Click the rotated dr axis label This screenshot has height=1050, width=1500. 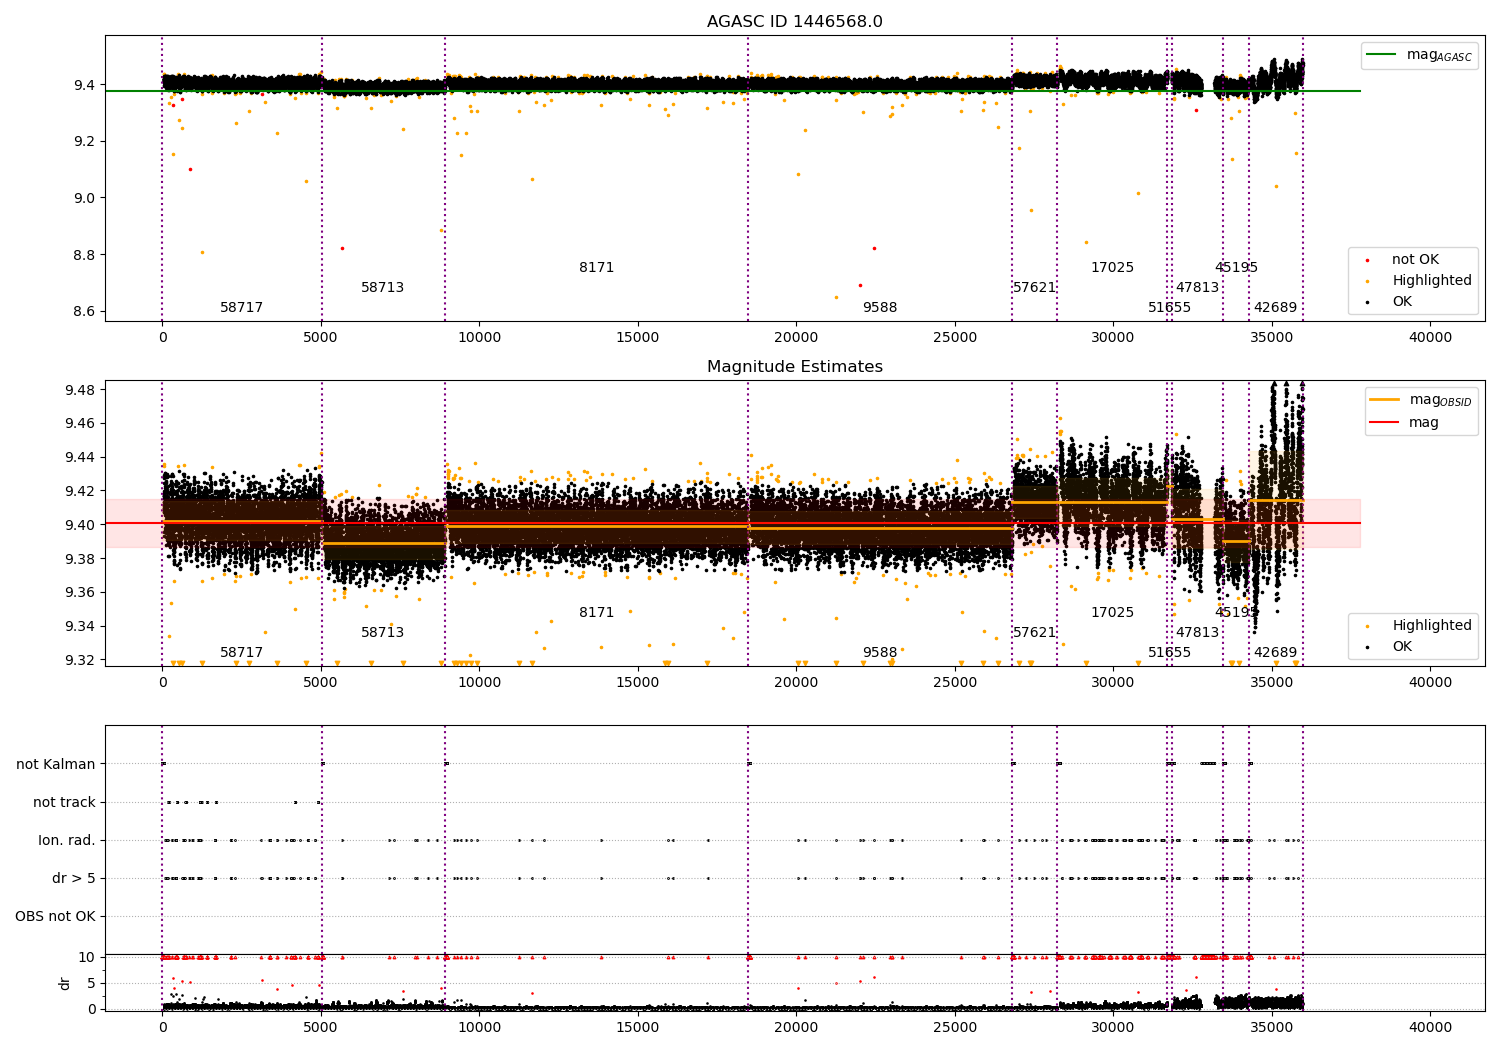coord(65,983)
